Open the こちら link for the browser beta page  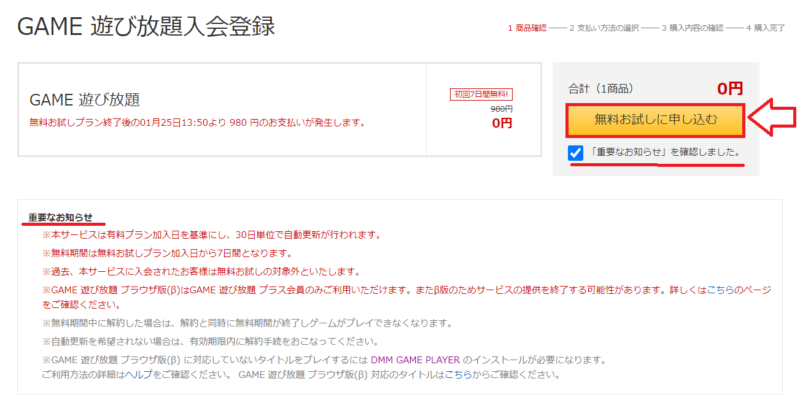pyautogui.click(x=720, y=290)
